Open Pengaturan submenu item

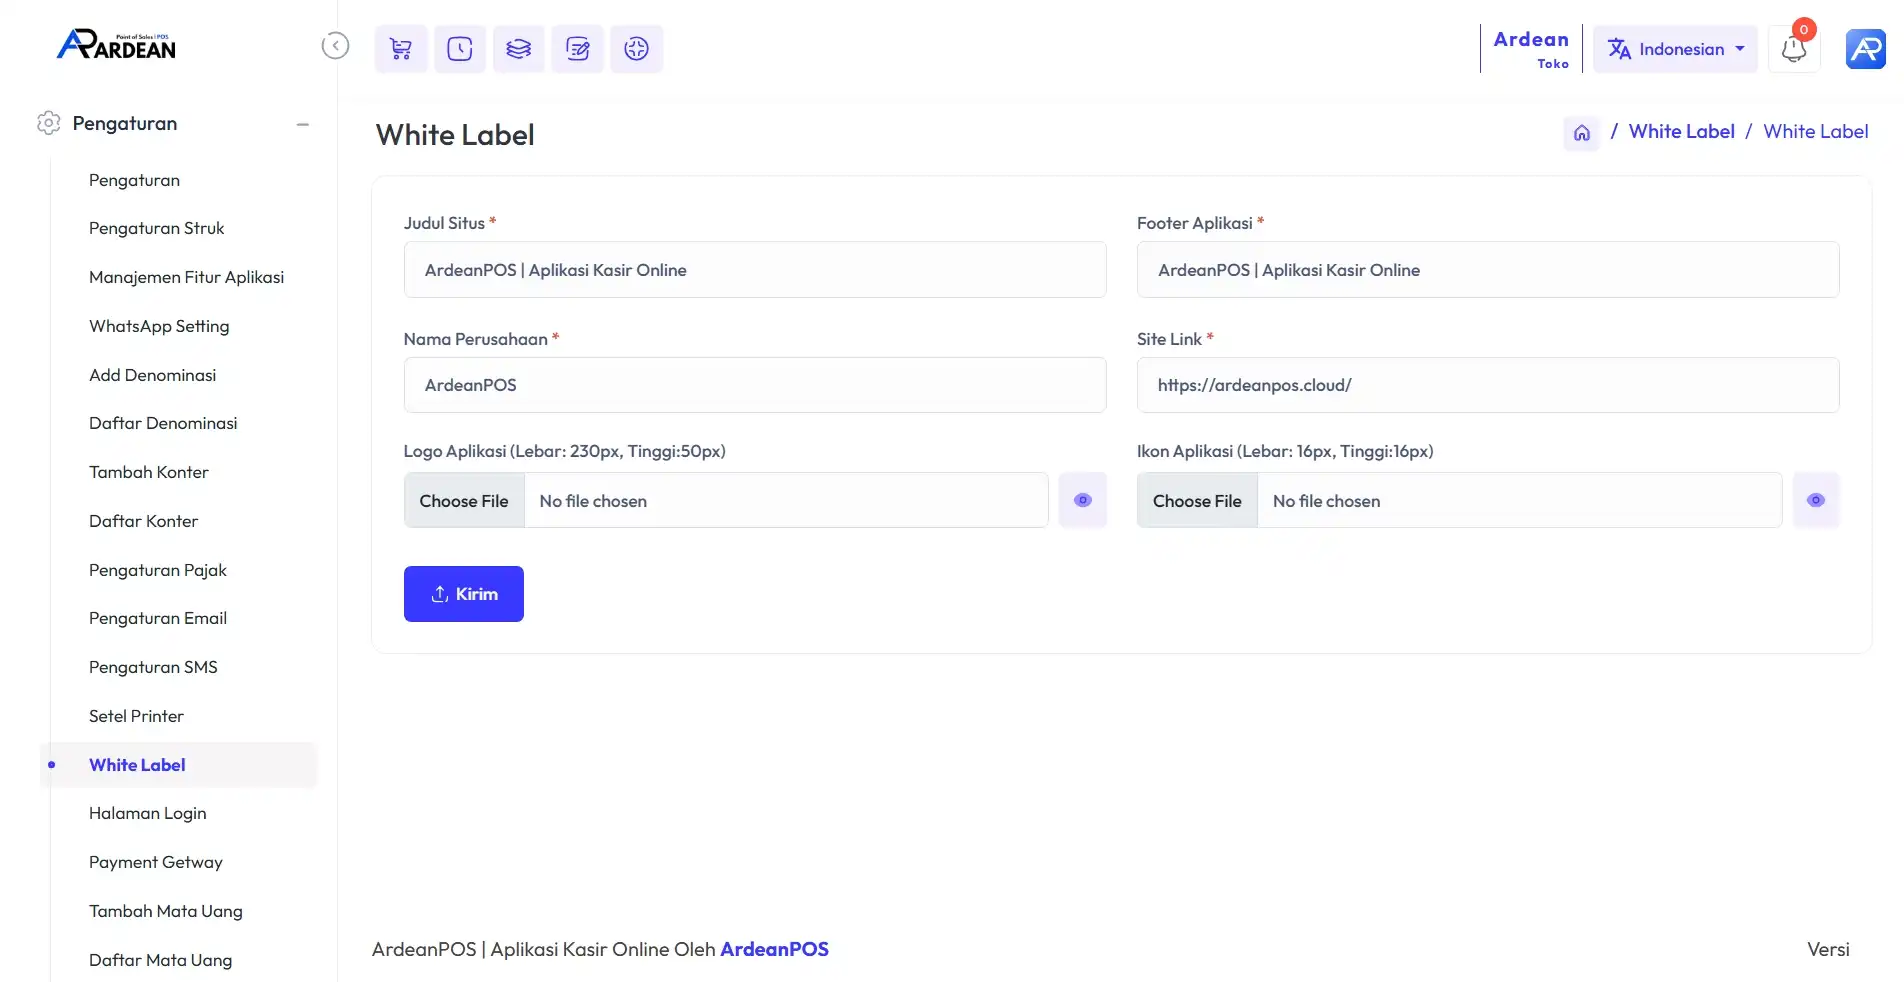[x=134, y=180]
